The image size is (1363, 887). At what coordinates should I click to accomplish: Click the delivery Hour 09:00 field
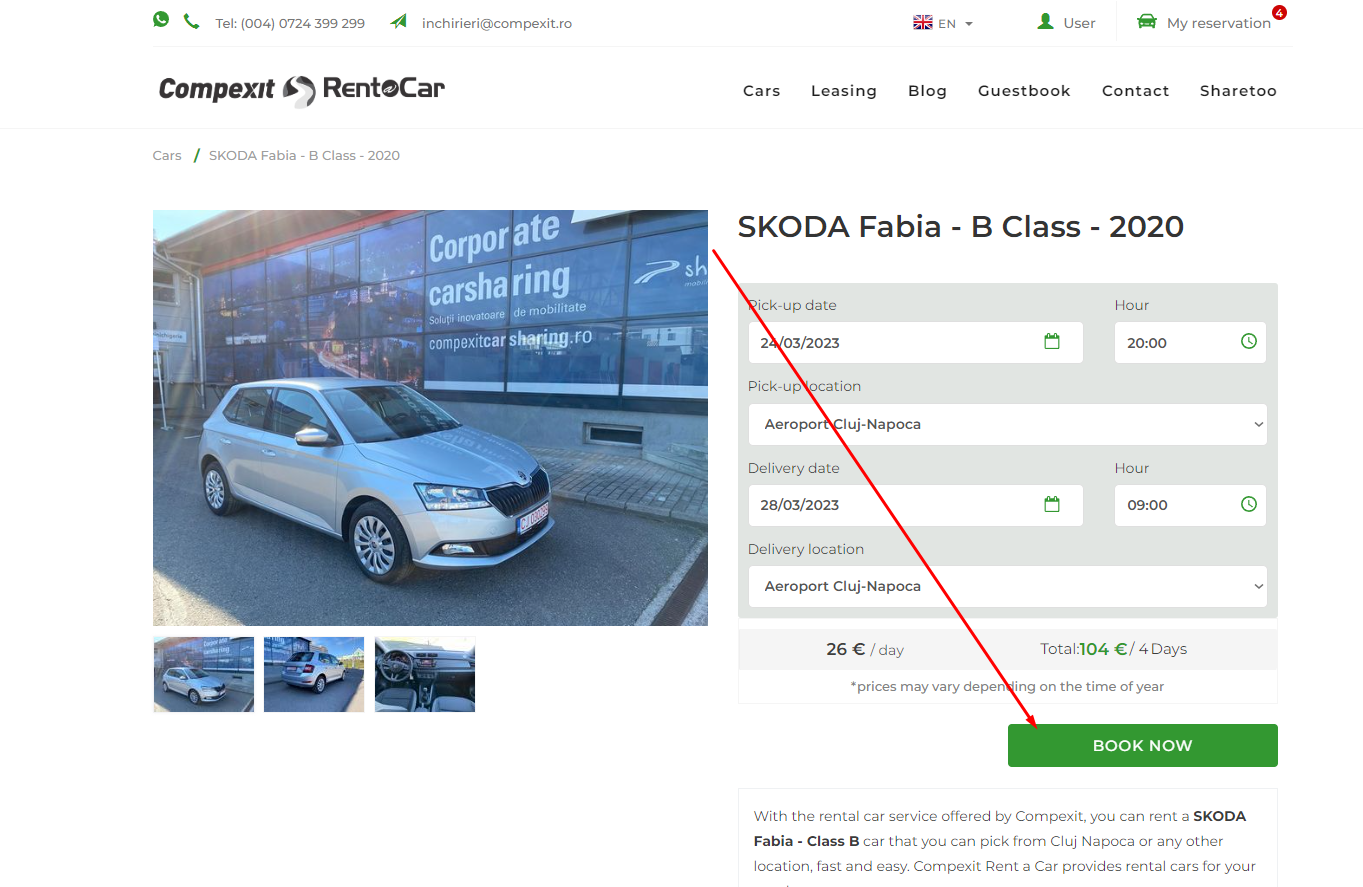1190,505
